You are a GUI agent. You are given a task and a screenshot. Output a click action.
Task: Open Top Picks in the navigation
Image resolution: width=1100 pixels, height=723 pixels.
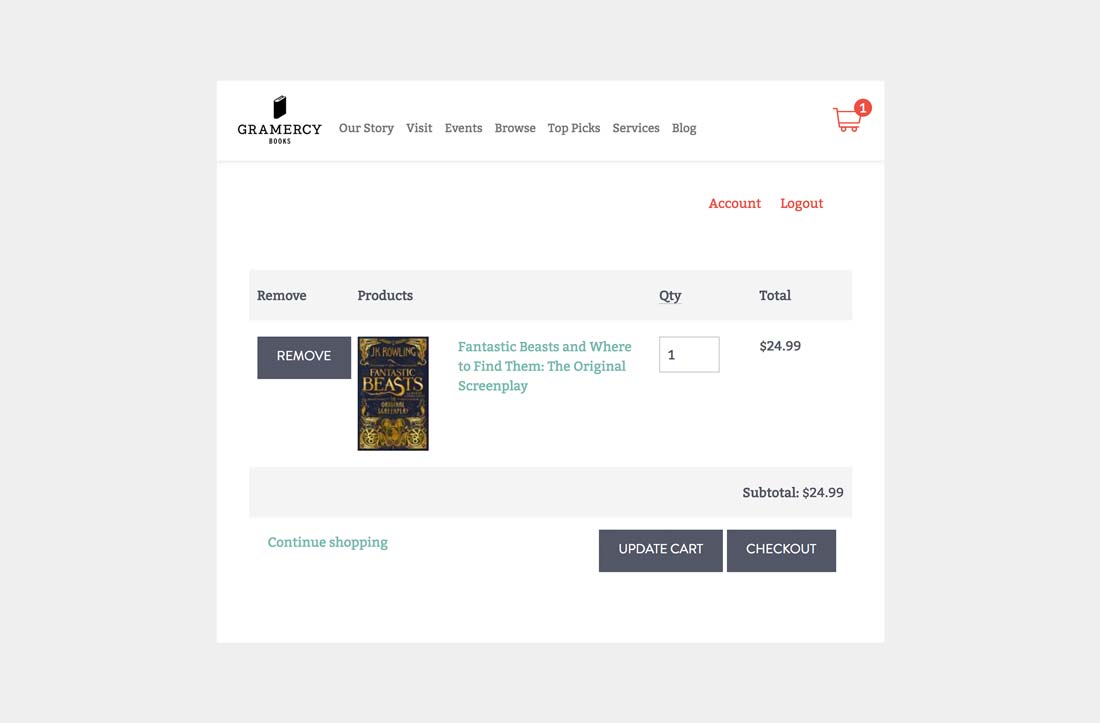click(x=574, y=128)
